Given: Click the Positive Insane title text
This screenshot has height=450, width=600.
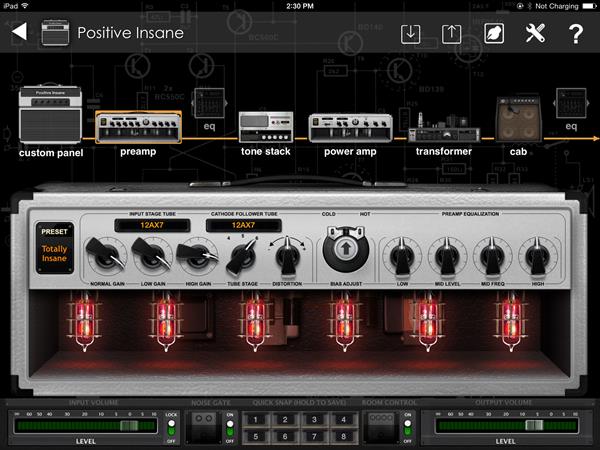Looking at the screenshot, I should click(130, 33).
